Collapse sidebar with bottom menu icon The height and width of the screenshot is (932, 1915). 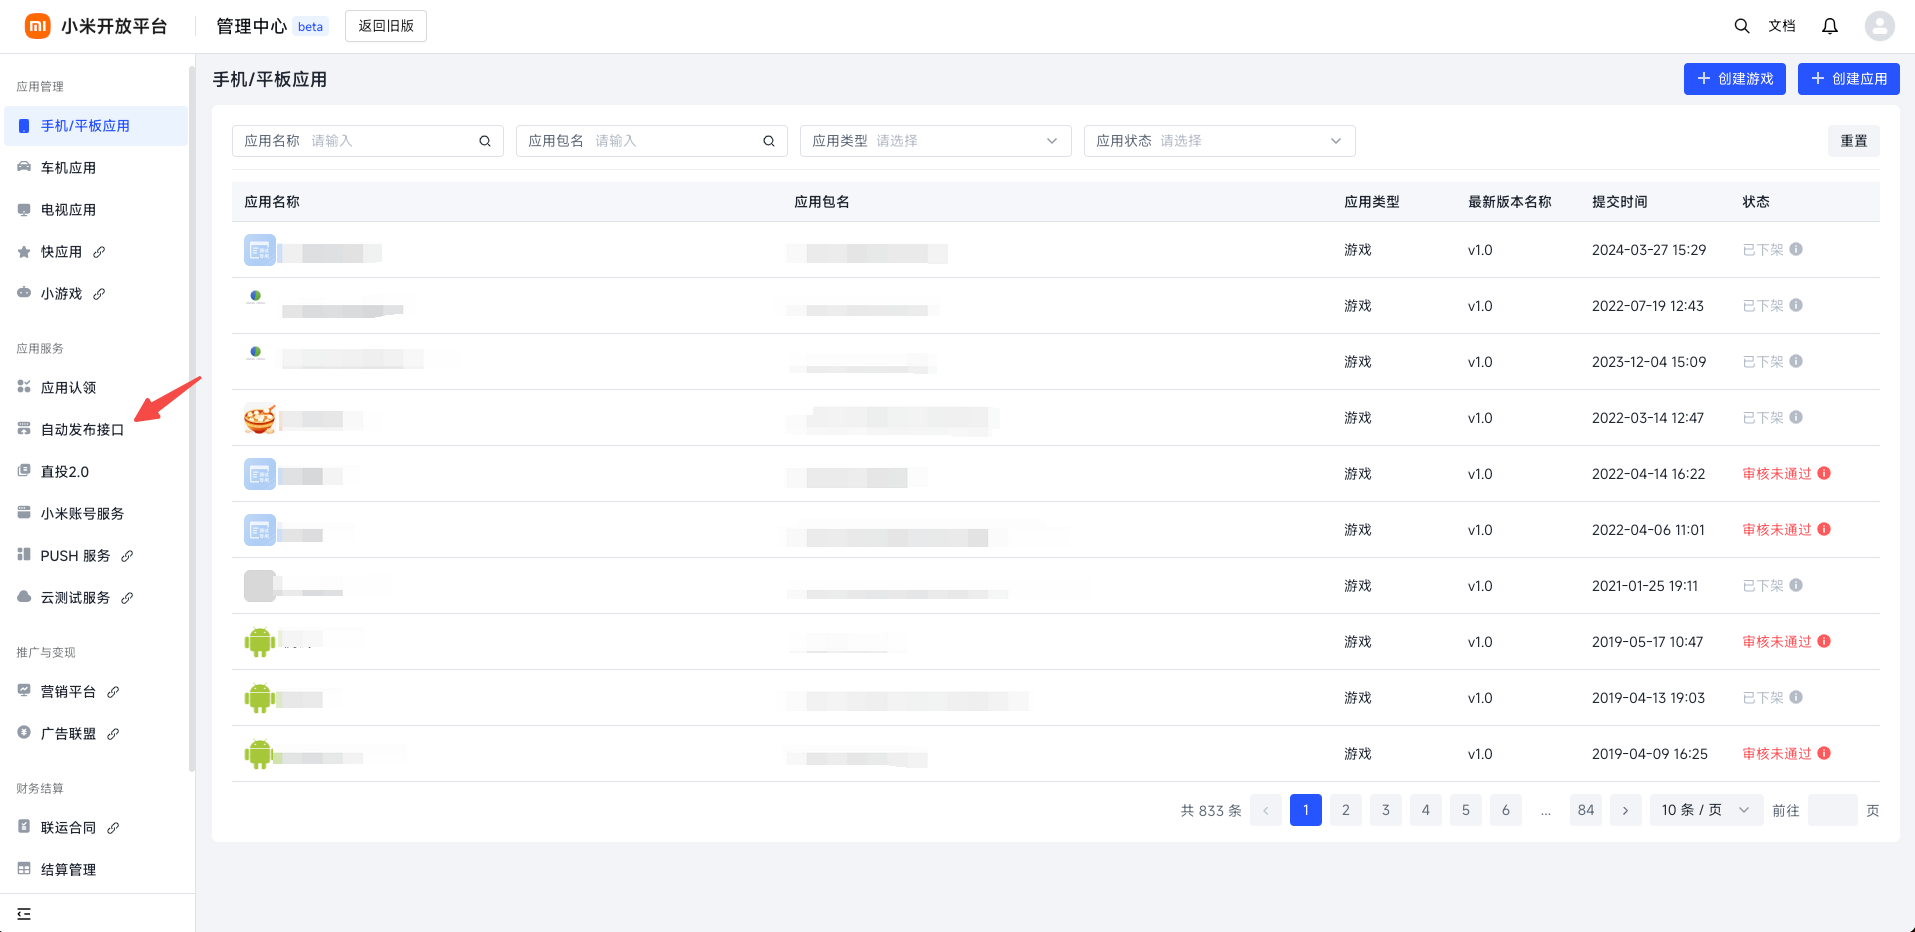click(x=24, y=914)
